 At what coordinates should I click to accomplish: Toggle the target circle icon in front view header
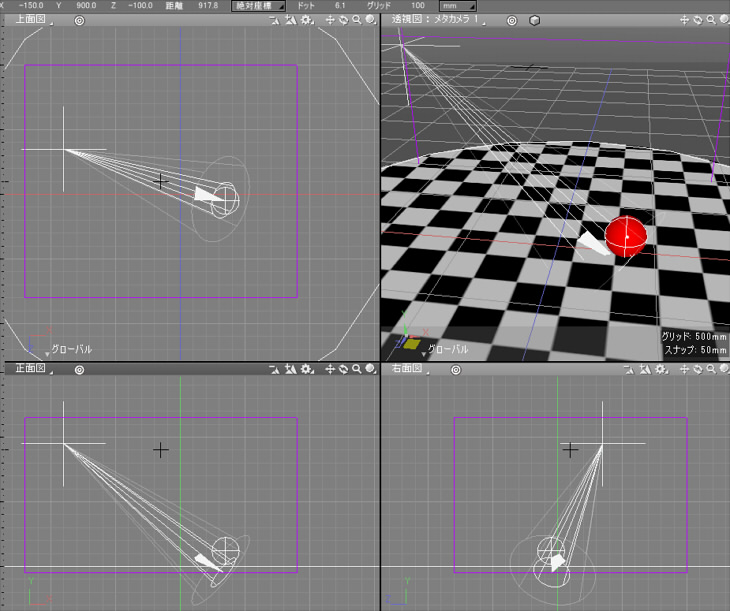click(x=80, y=369)
